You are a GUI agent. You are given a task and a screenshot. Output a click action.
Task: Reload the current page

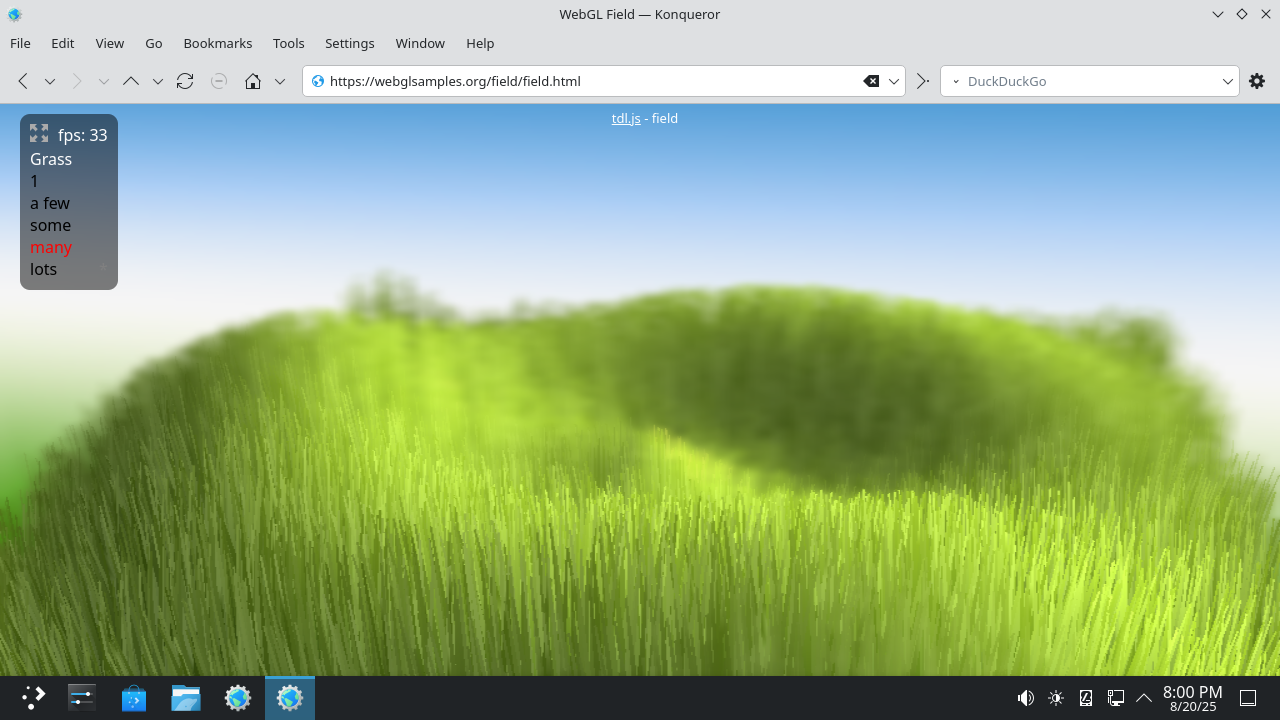185,81
